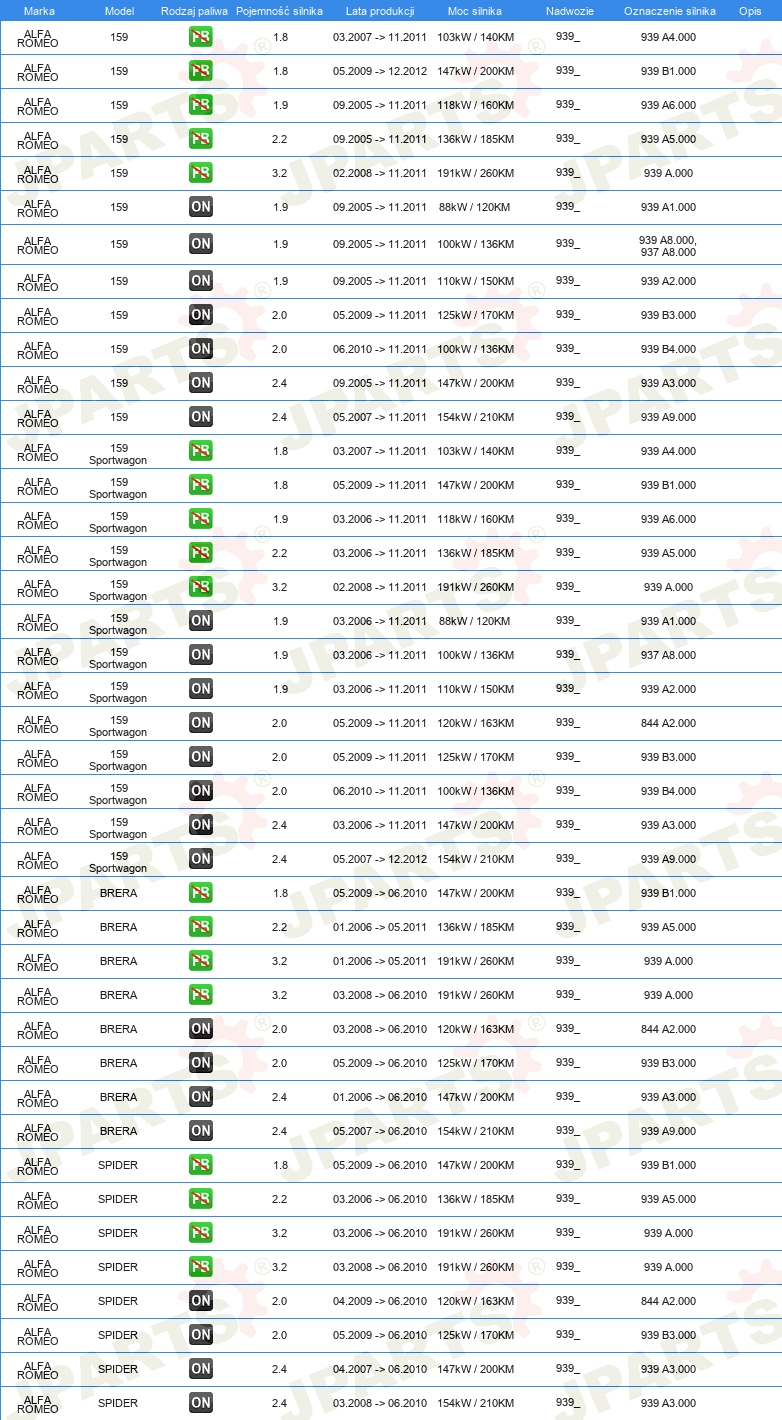This screenshot has height=1420, width=782.
Task: Click diesel icon in Sportwagon 939 B4.000 row
Action: (201, 791)
